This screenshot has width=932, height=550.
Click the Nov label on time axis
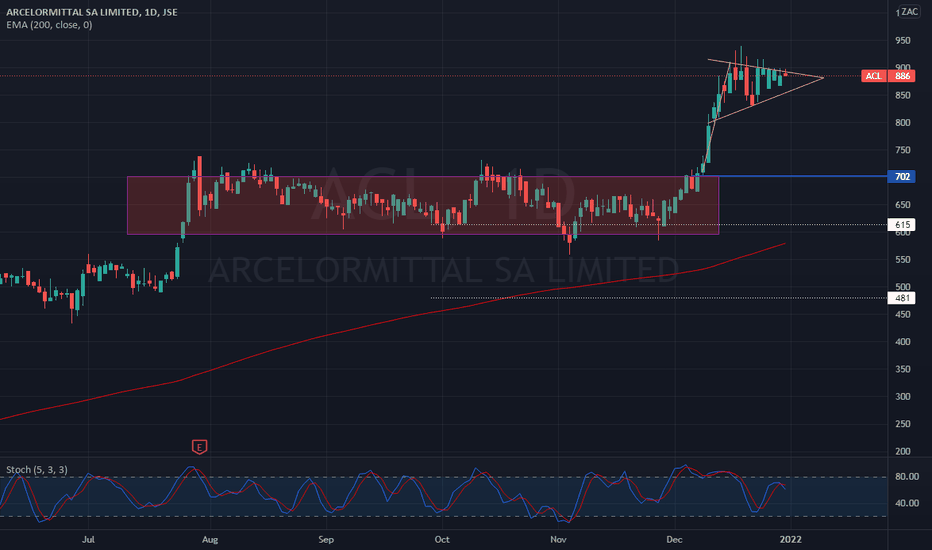click(558, 540)
